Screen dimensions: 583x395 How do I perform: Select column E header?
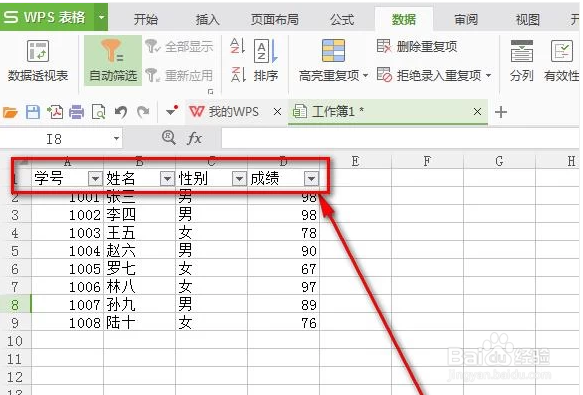coord(355,161)
